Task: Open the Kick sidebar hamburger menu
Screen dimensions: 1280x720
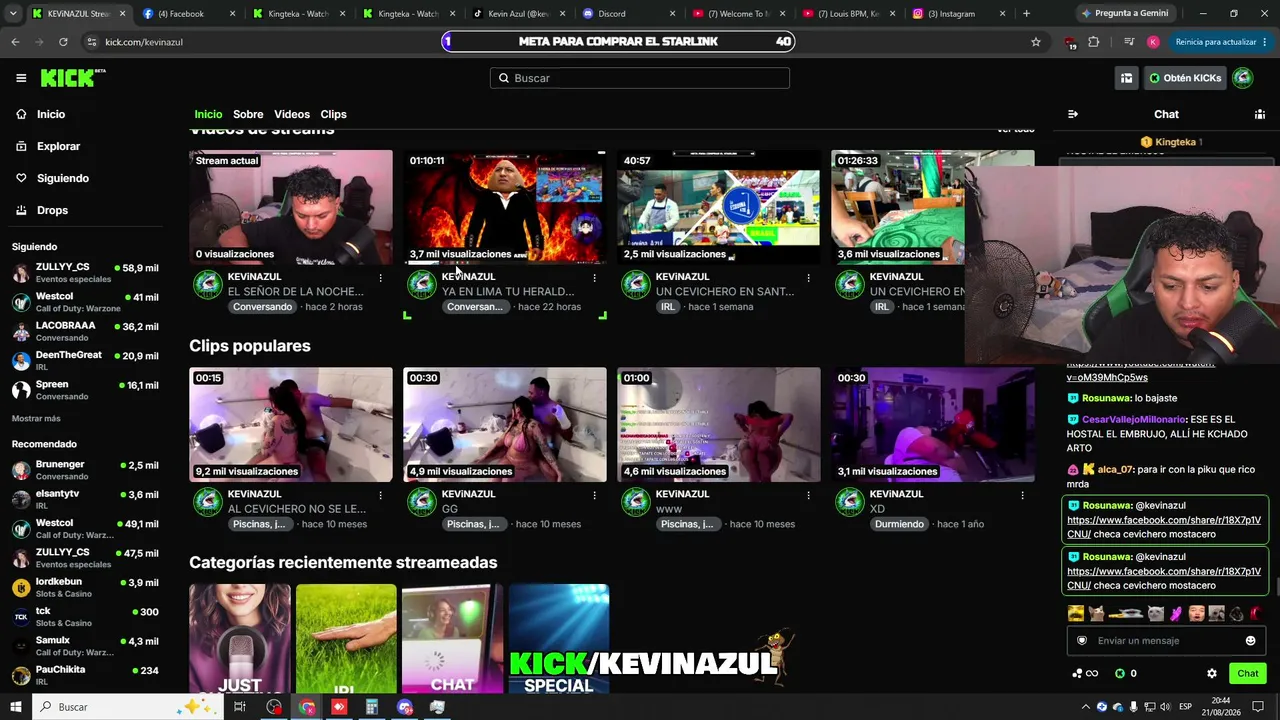Action: (x=21, y=78)
